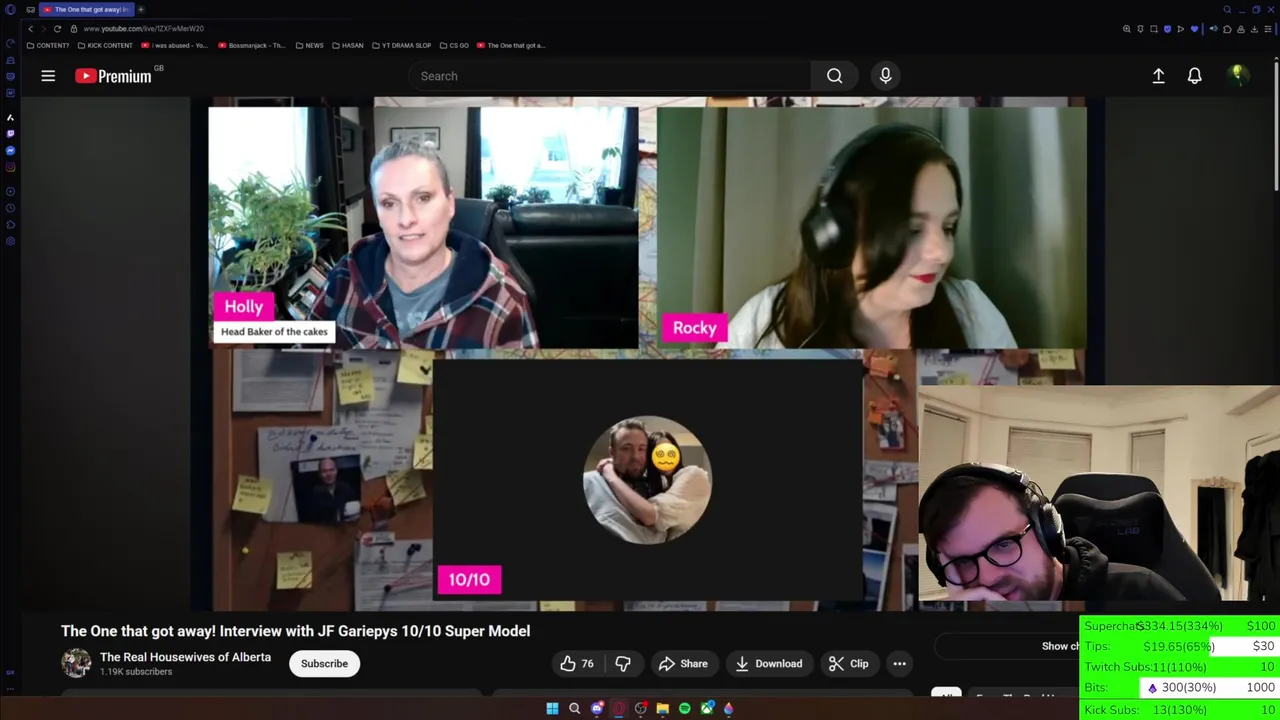Select the 'The One that got away!' tab

(86, 9)
